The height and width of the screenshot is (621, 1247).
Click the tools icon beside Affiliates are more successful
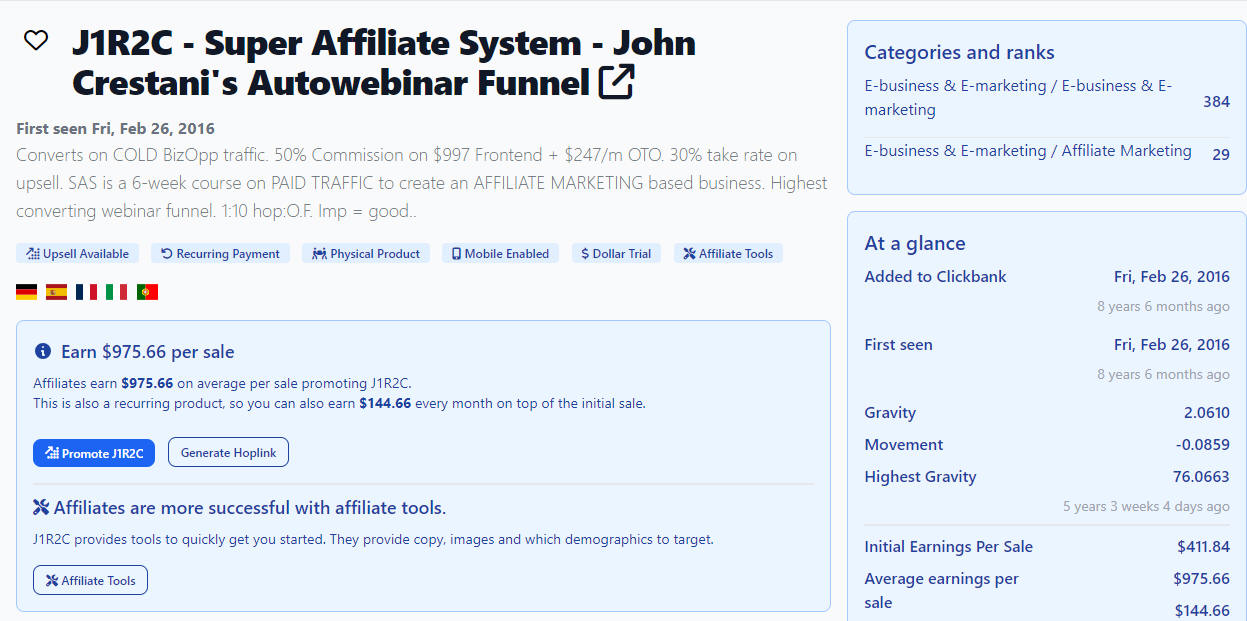[41, 508]
